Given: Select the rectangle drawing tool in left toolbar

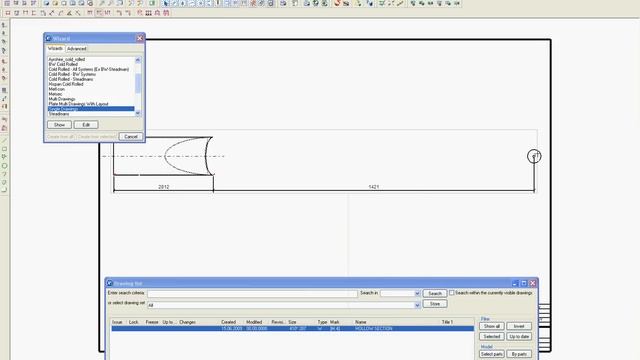Looking at the screenshot, I should click(x=4, y=149).
